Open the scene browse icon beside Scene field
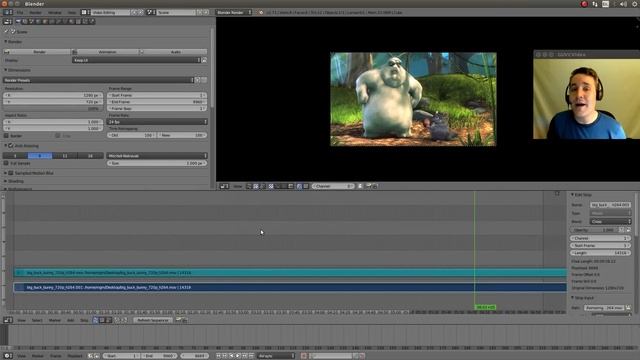The width and height of the screenshot is (640, 360). pyautogui.click(x=151, y=12)
